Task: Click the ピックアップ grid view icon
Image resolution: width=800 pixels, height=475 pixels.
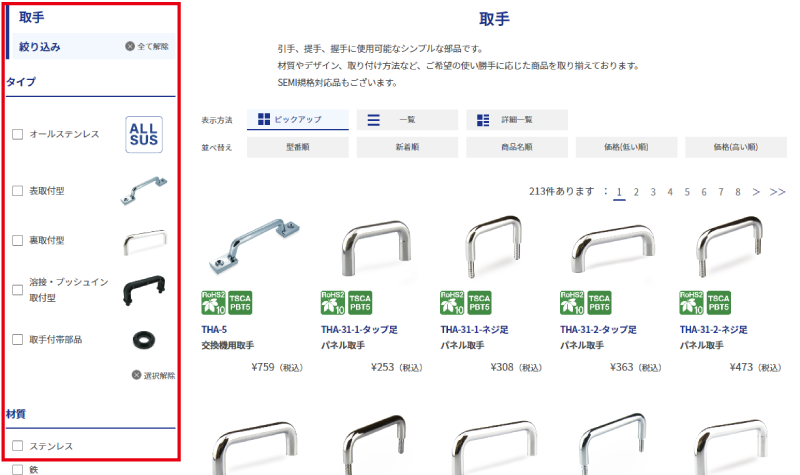Action: coord(264,119)
